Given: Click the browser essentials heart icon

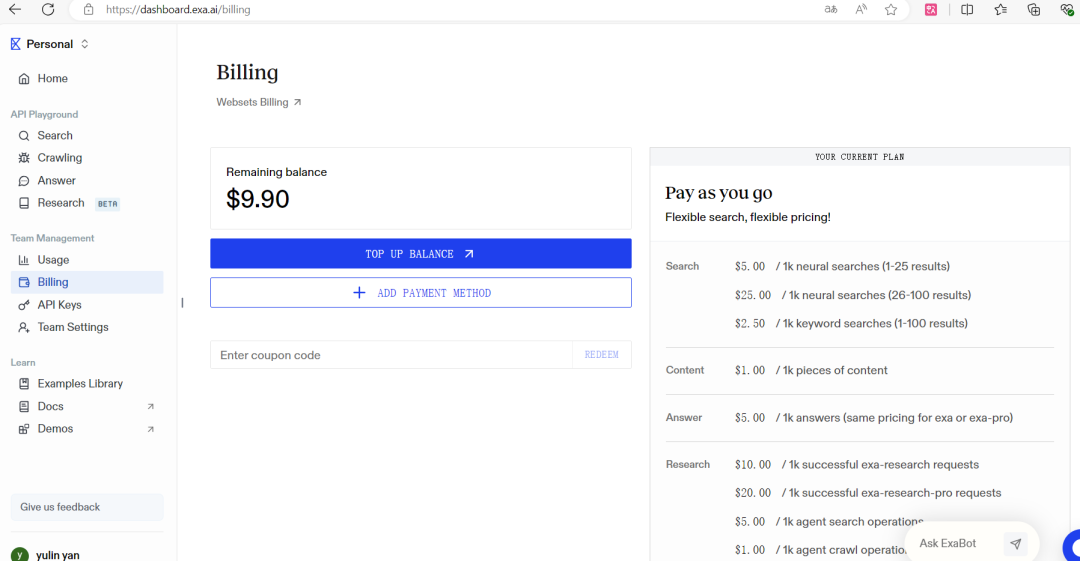Looking at the screenshot, I should coord(1067,10).
